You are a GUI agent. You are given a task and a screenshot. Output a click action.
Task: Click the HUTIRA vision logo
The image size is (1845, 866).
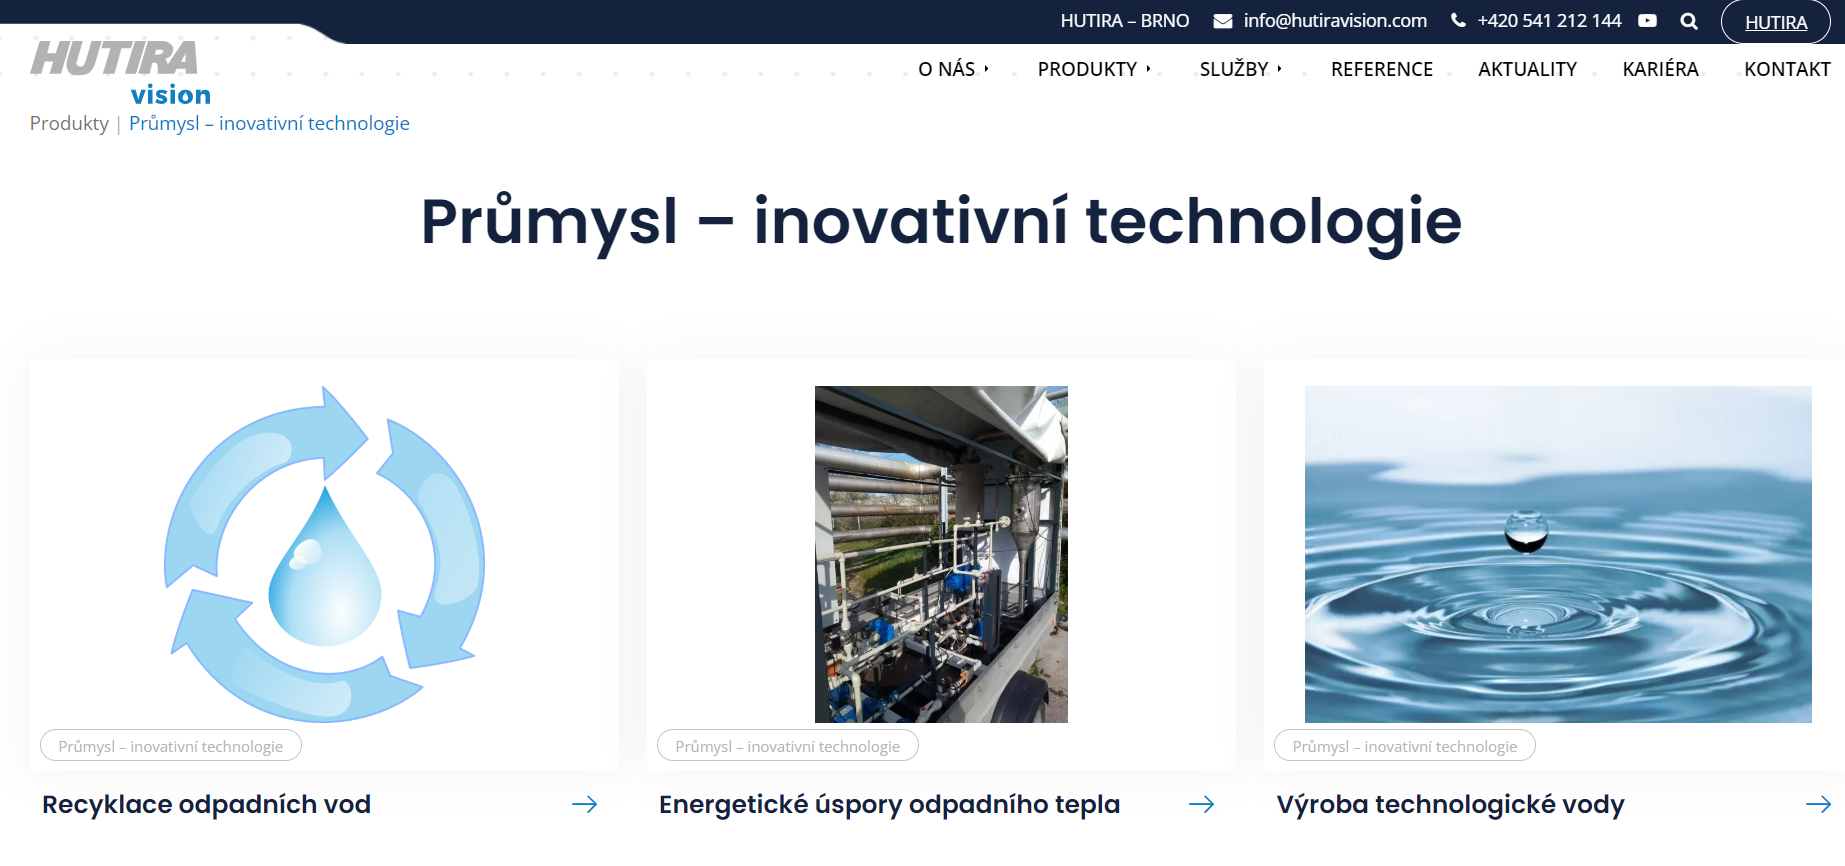pos(121,73)
